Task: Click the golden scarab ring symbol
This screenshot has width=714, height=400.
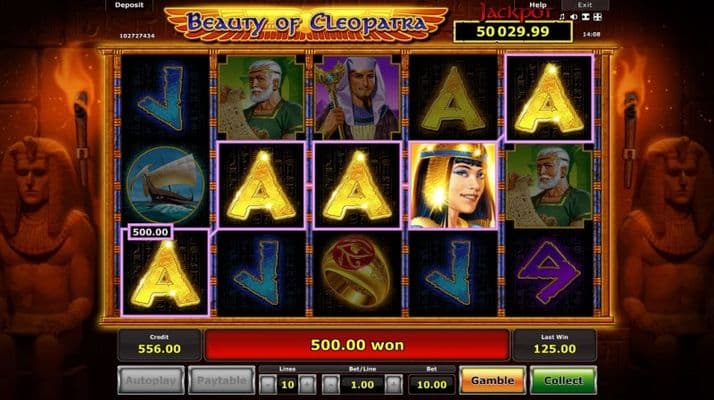Action: [357, 273]
